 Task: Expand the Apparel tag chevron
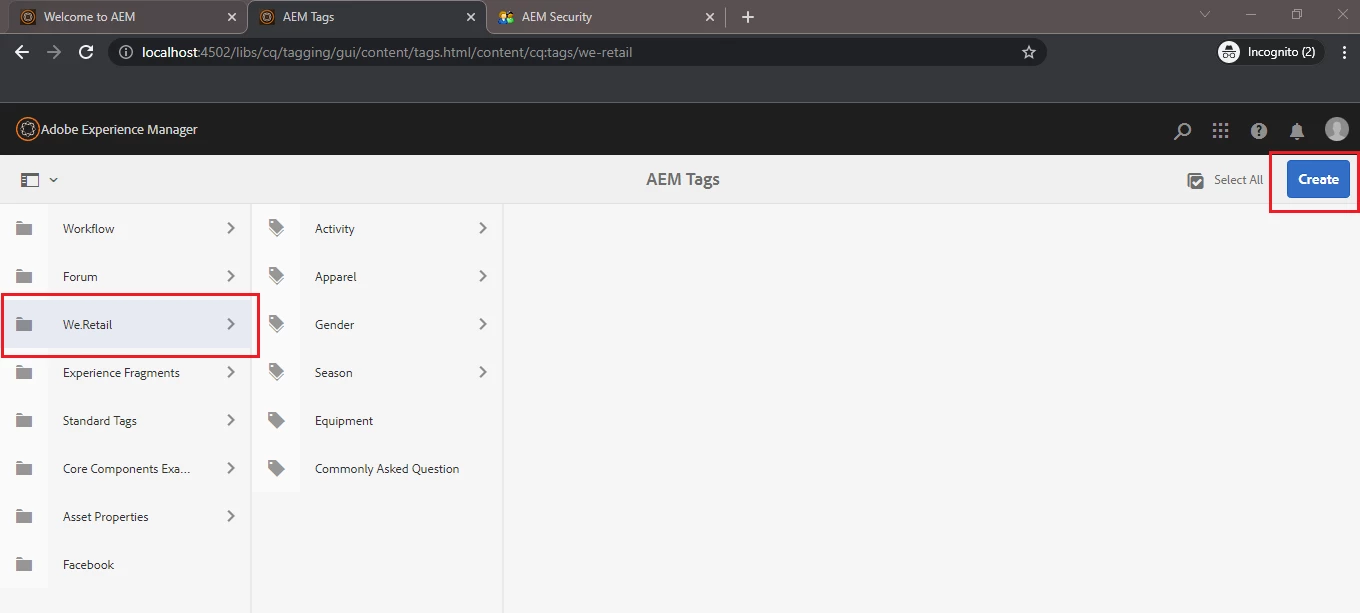[483, 276]
